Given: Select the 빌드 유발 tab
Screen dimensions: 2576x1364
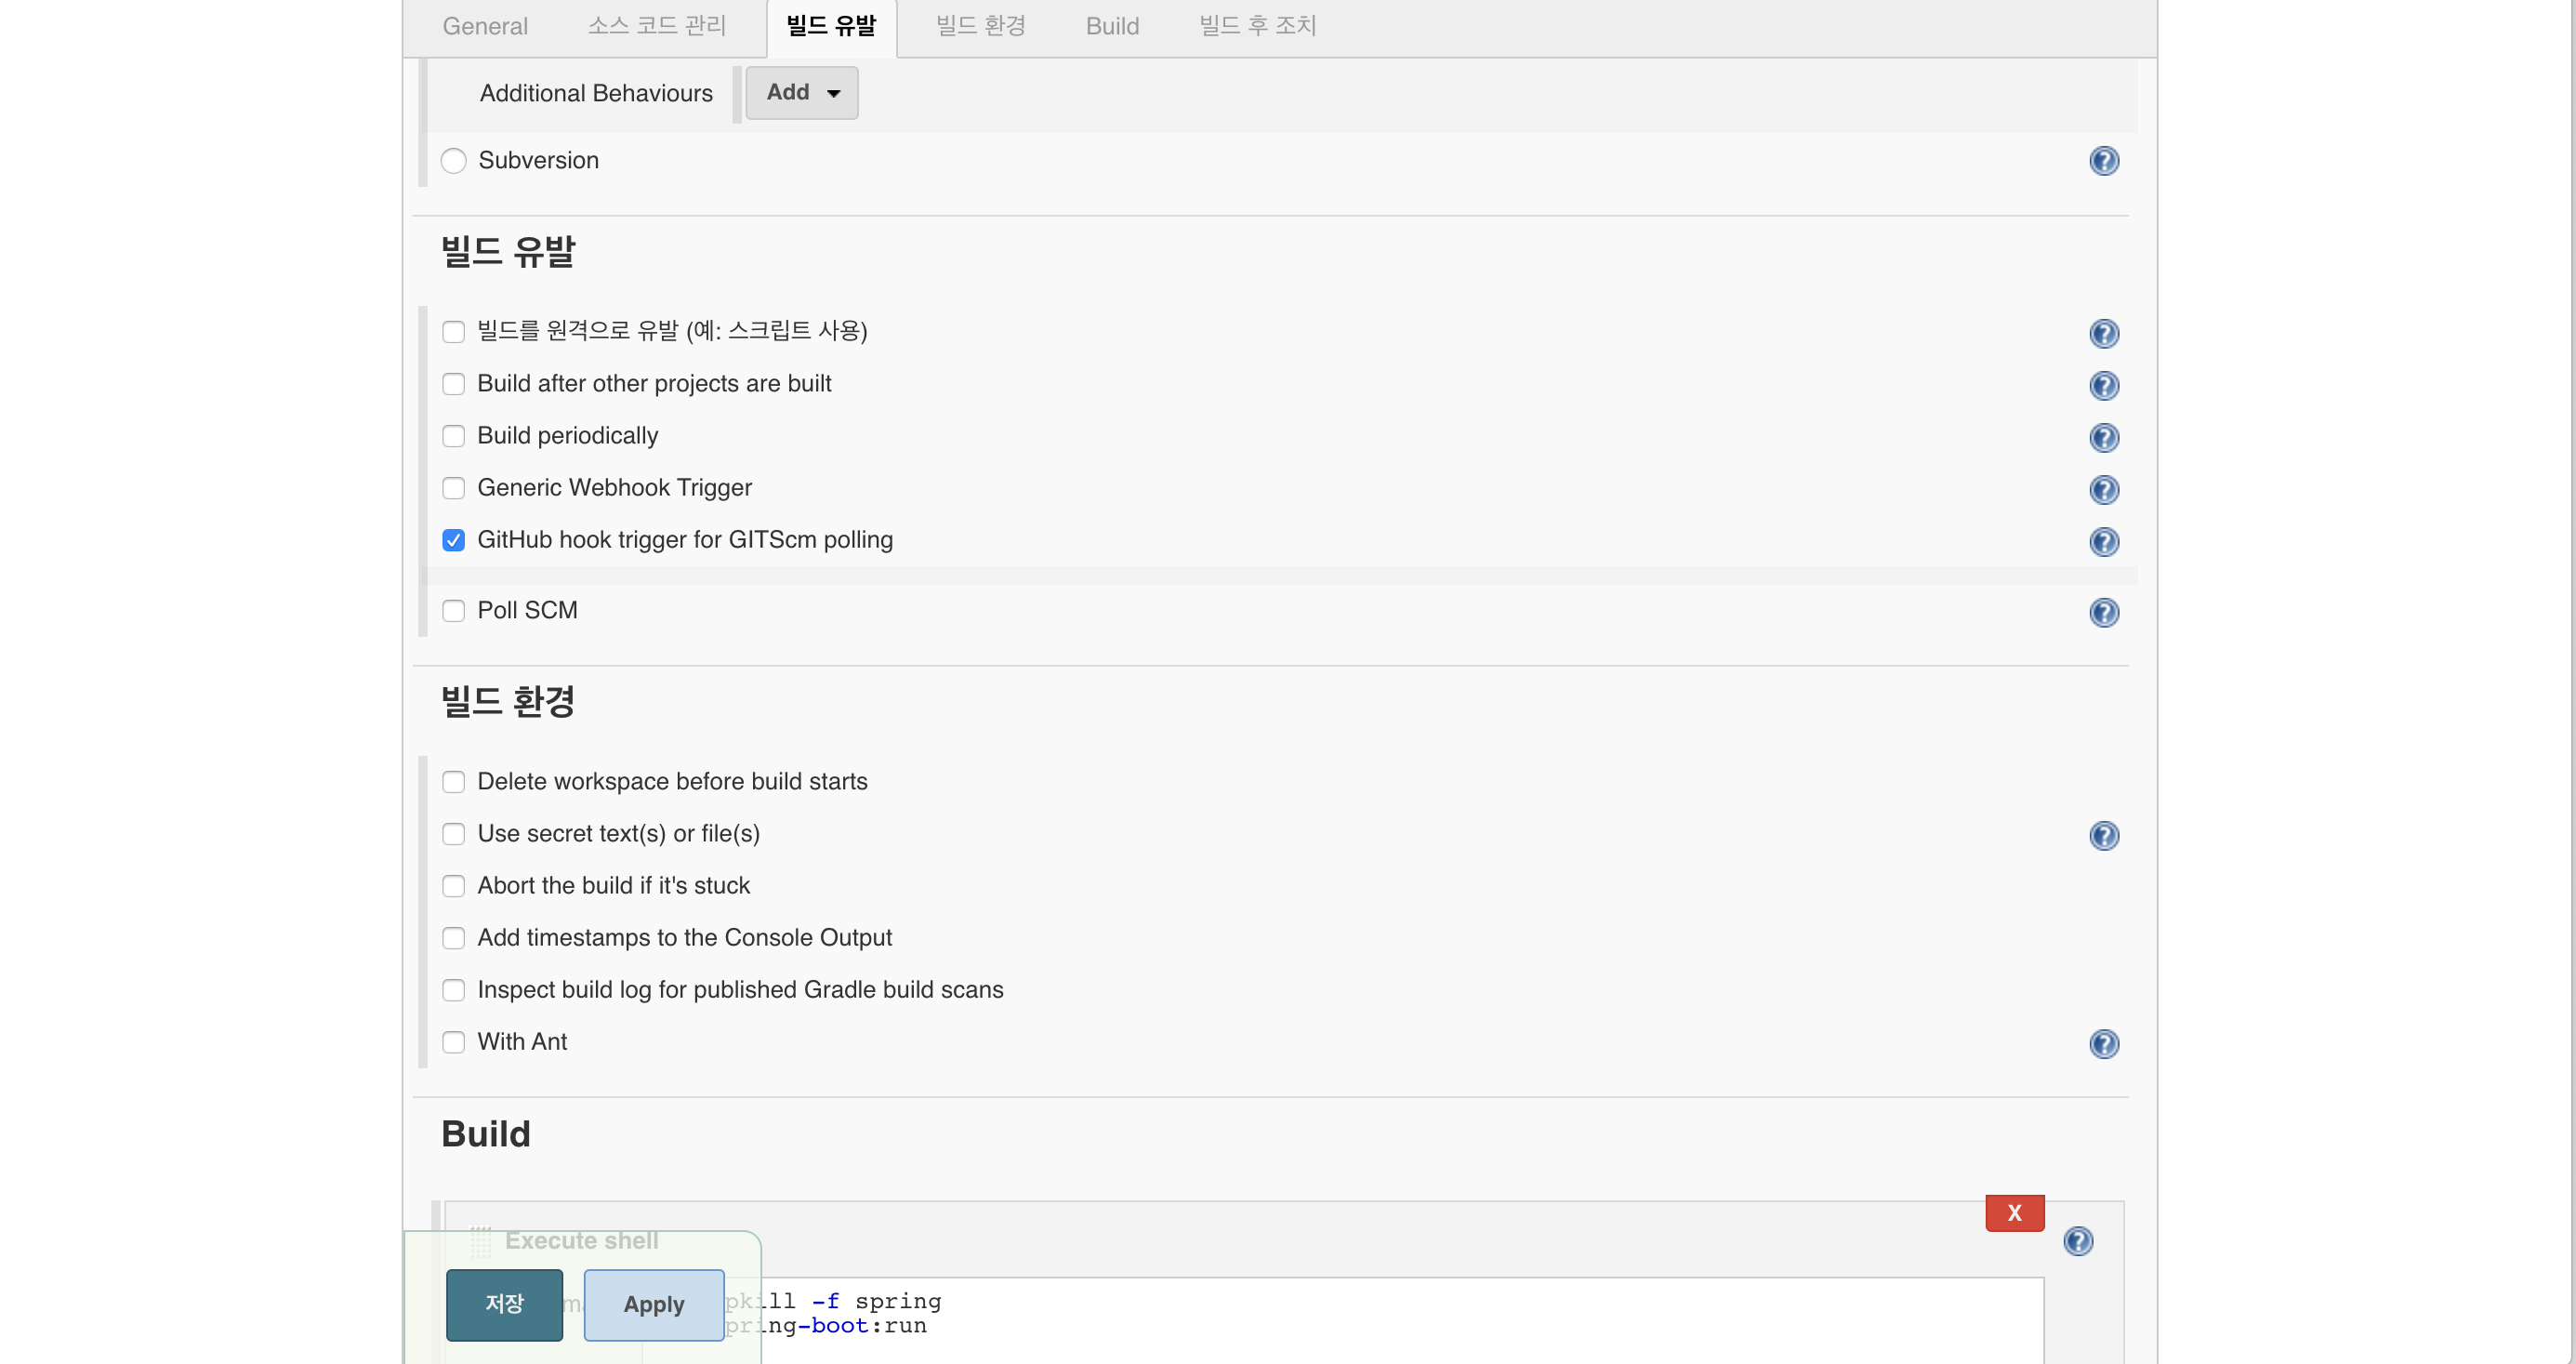Looking at the screenshot, I should [831, 26].
